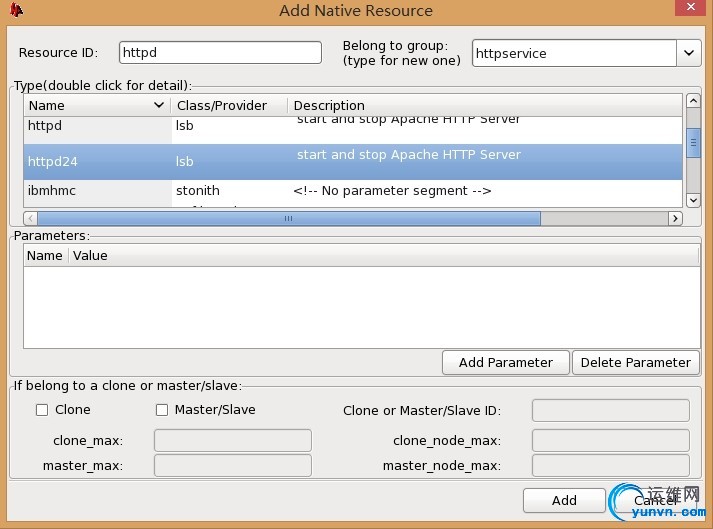This screenshot has height=529, width=713.
Task: Click the clone_max input field
Action: coord(233,440)
